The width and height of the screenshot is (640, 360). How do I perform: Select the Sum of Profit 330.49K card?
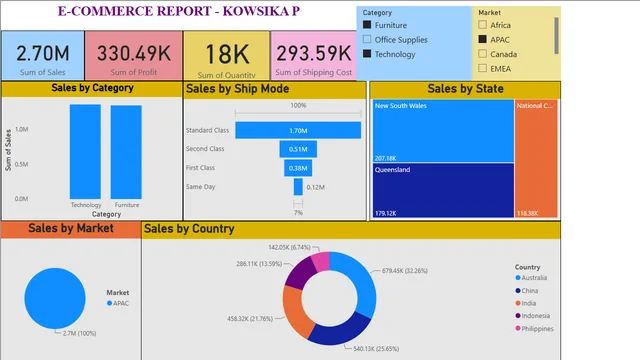point(134,56)
